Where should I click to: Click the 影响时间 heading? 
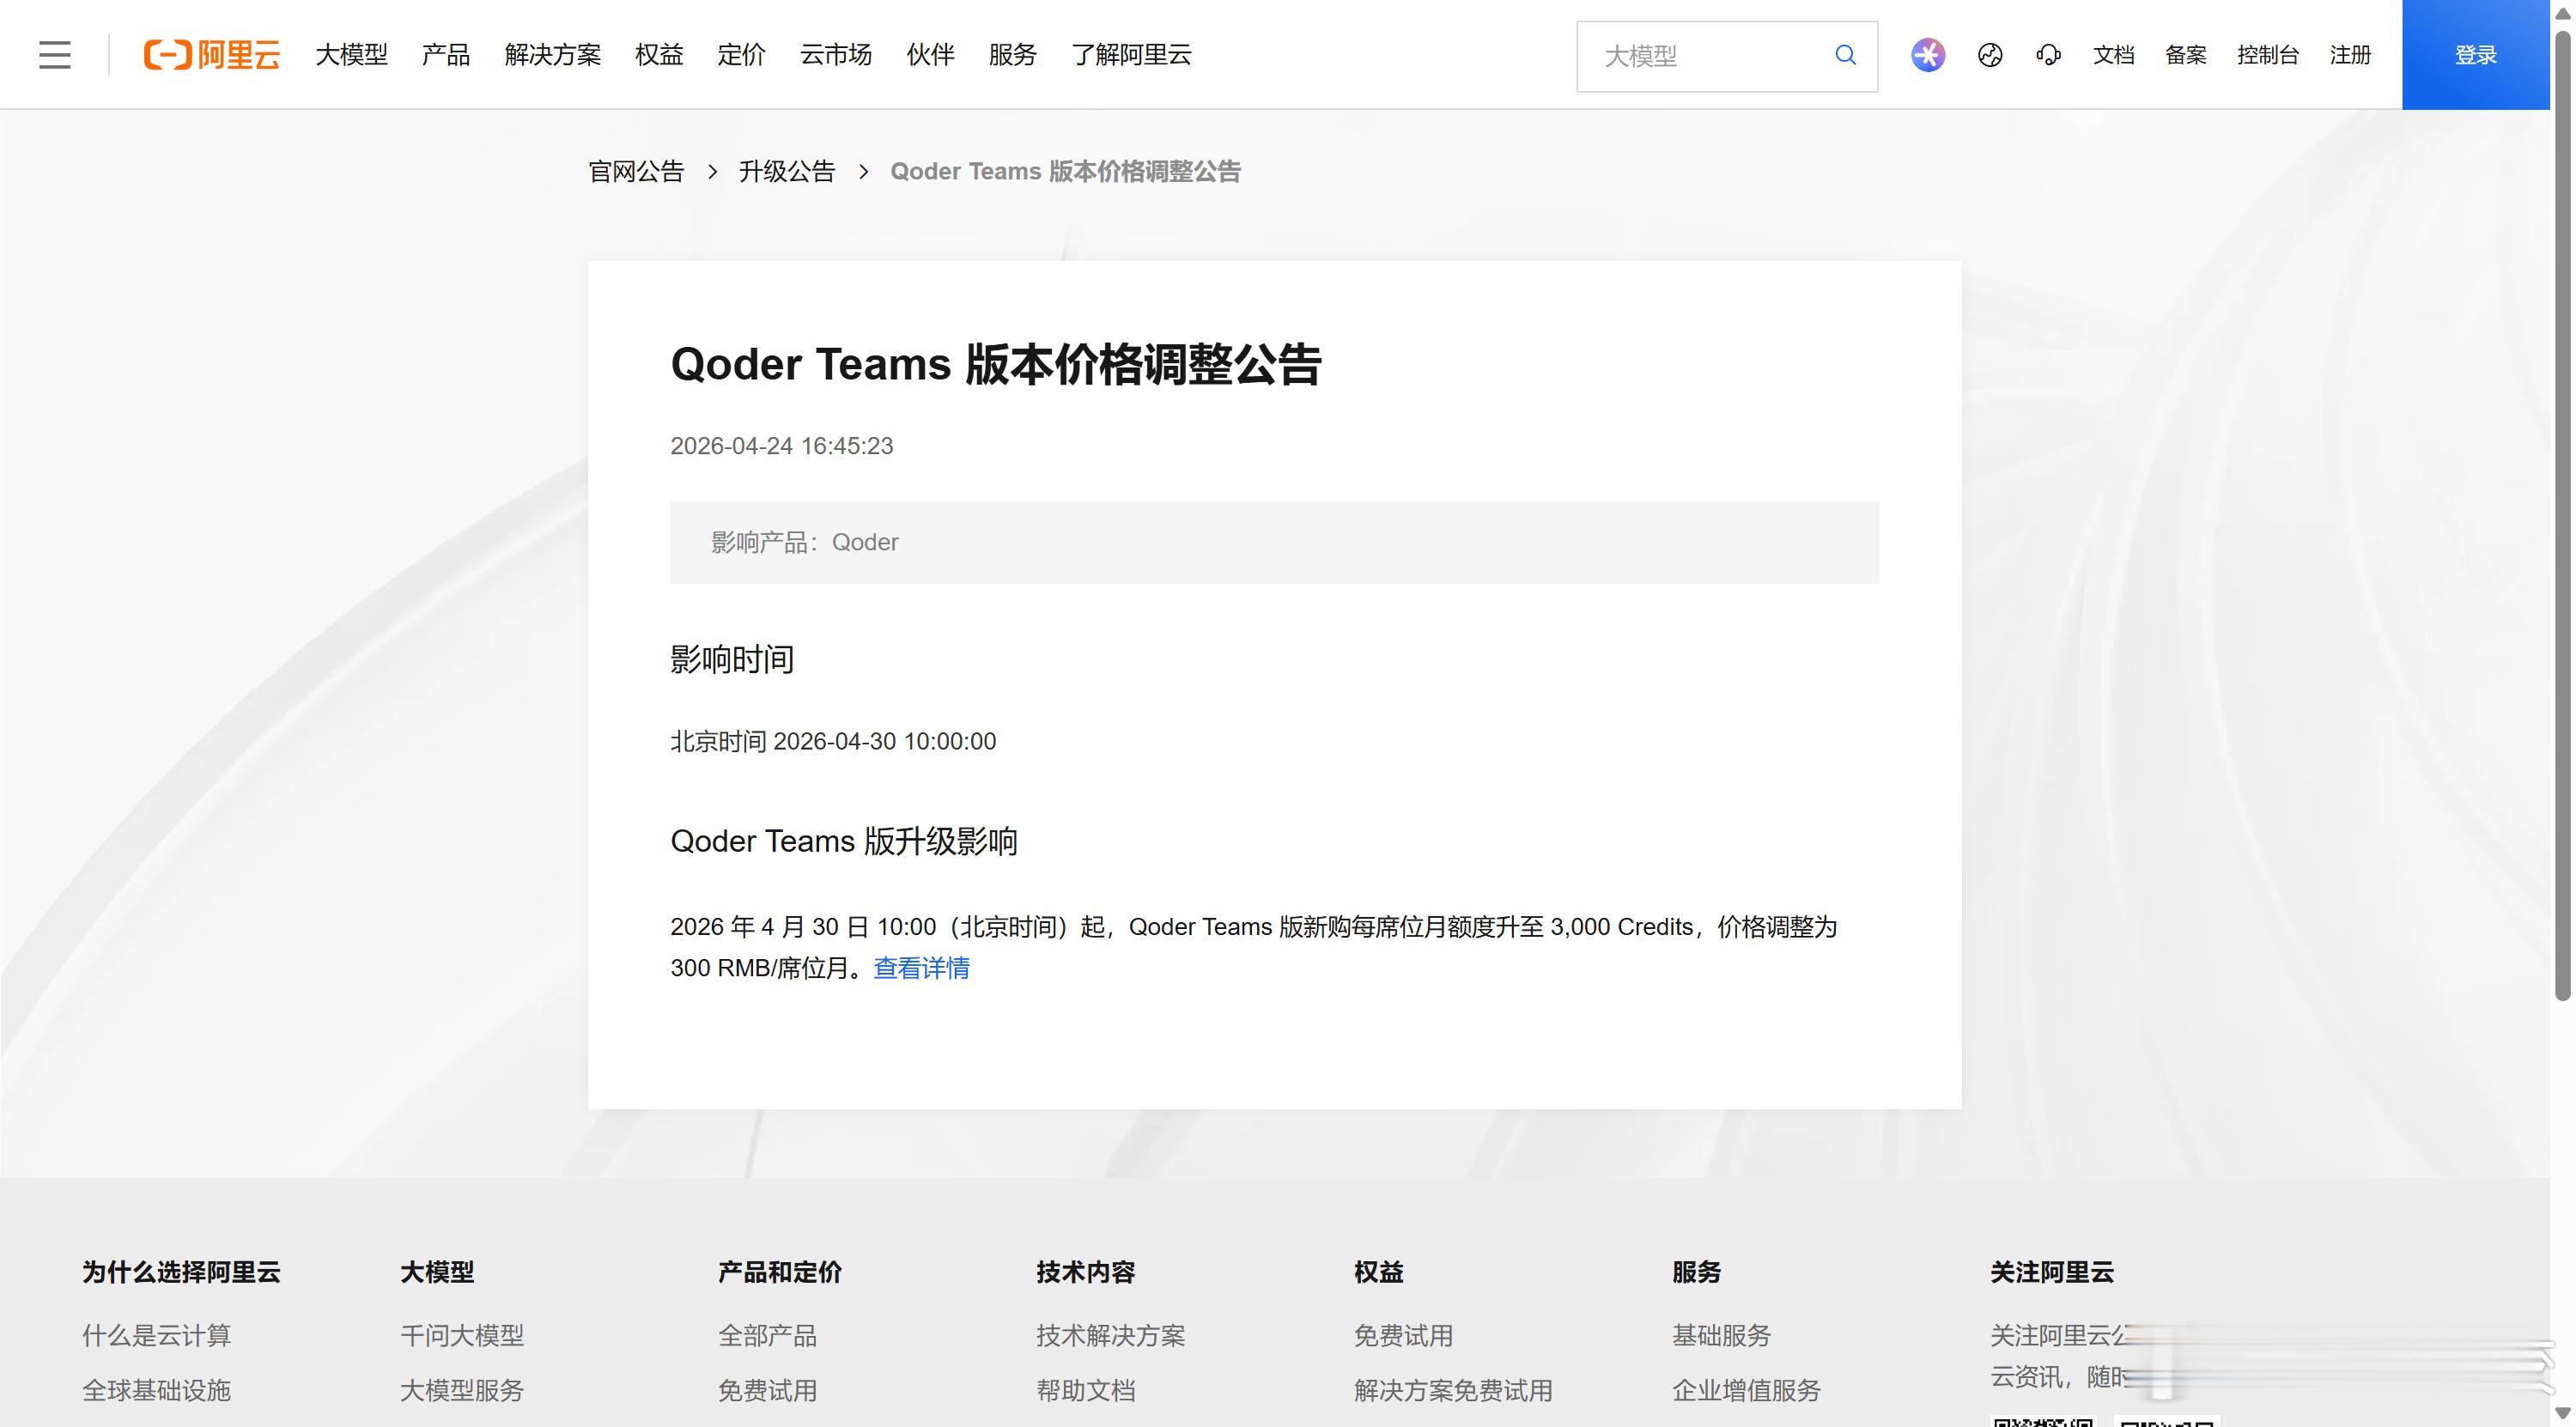(x=732, y=659)
